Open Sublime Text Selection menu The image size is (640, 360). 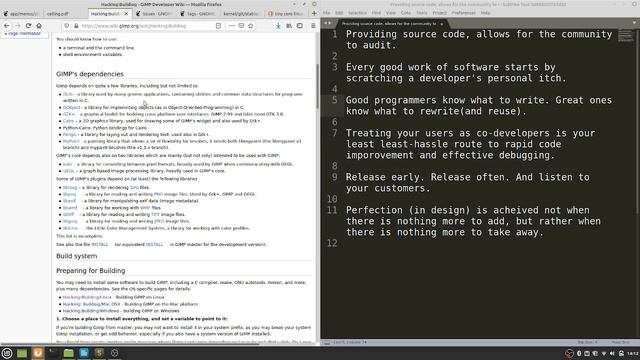[x=357, y=13]
